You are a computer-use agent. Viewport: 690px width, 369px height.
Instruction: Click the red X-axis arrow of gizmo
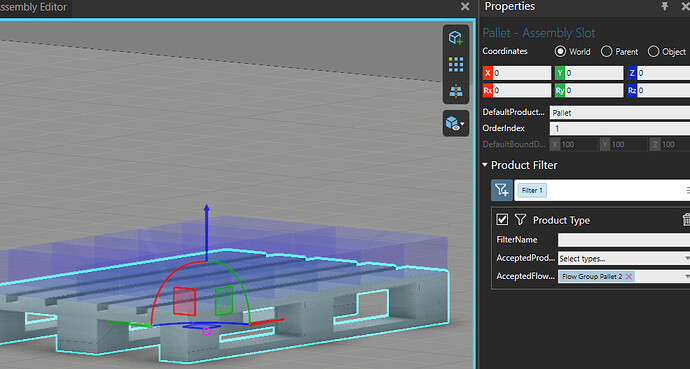point(268,322)
